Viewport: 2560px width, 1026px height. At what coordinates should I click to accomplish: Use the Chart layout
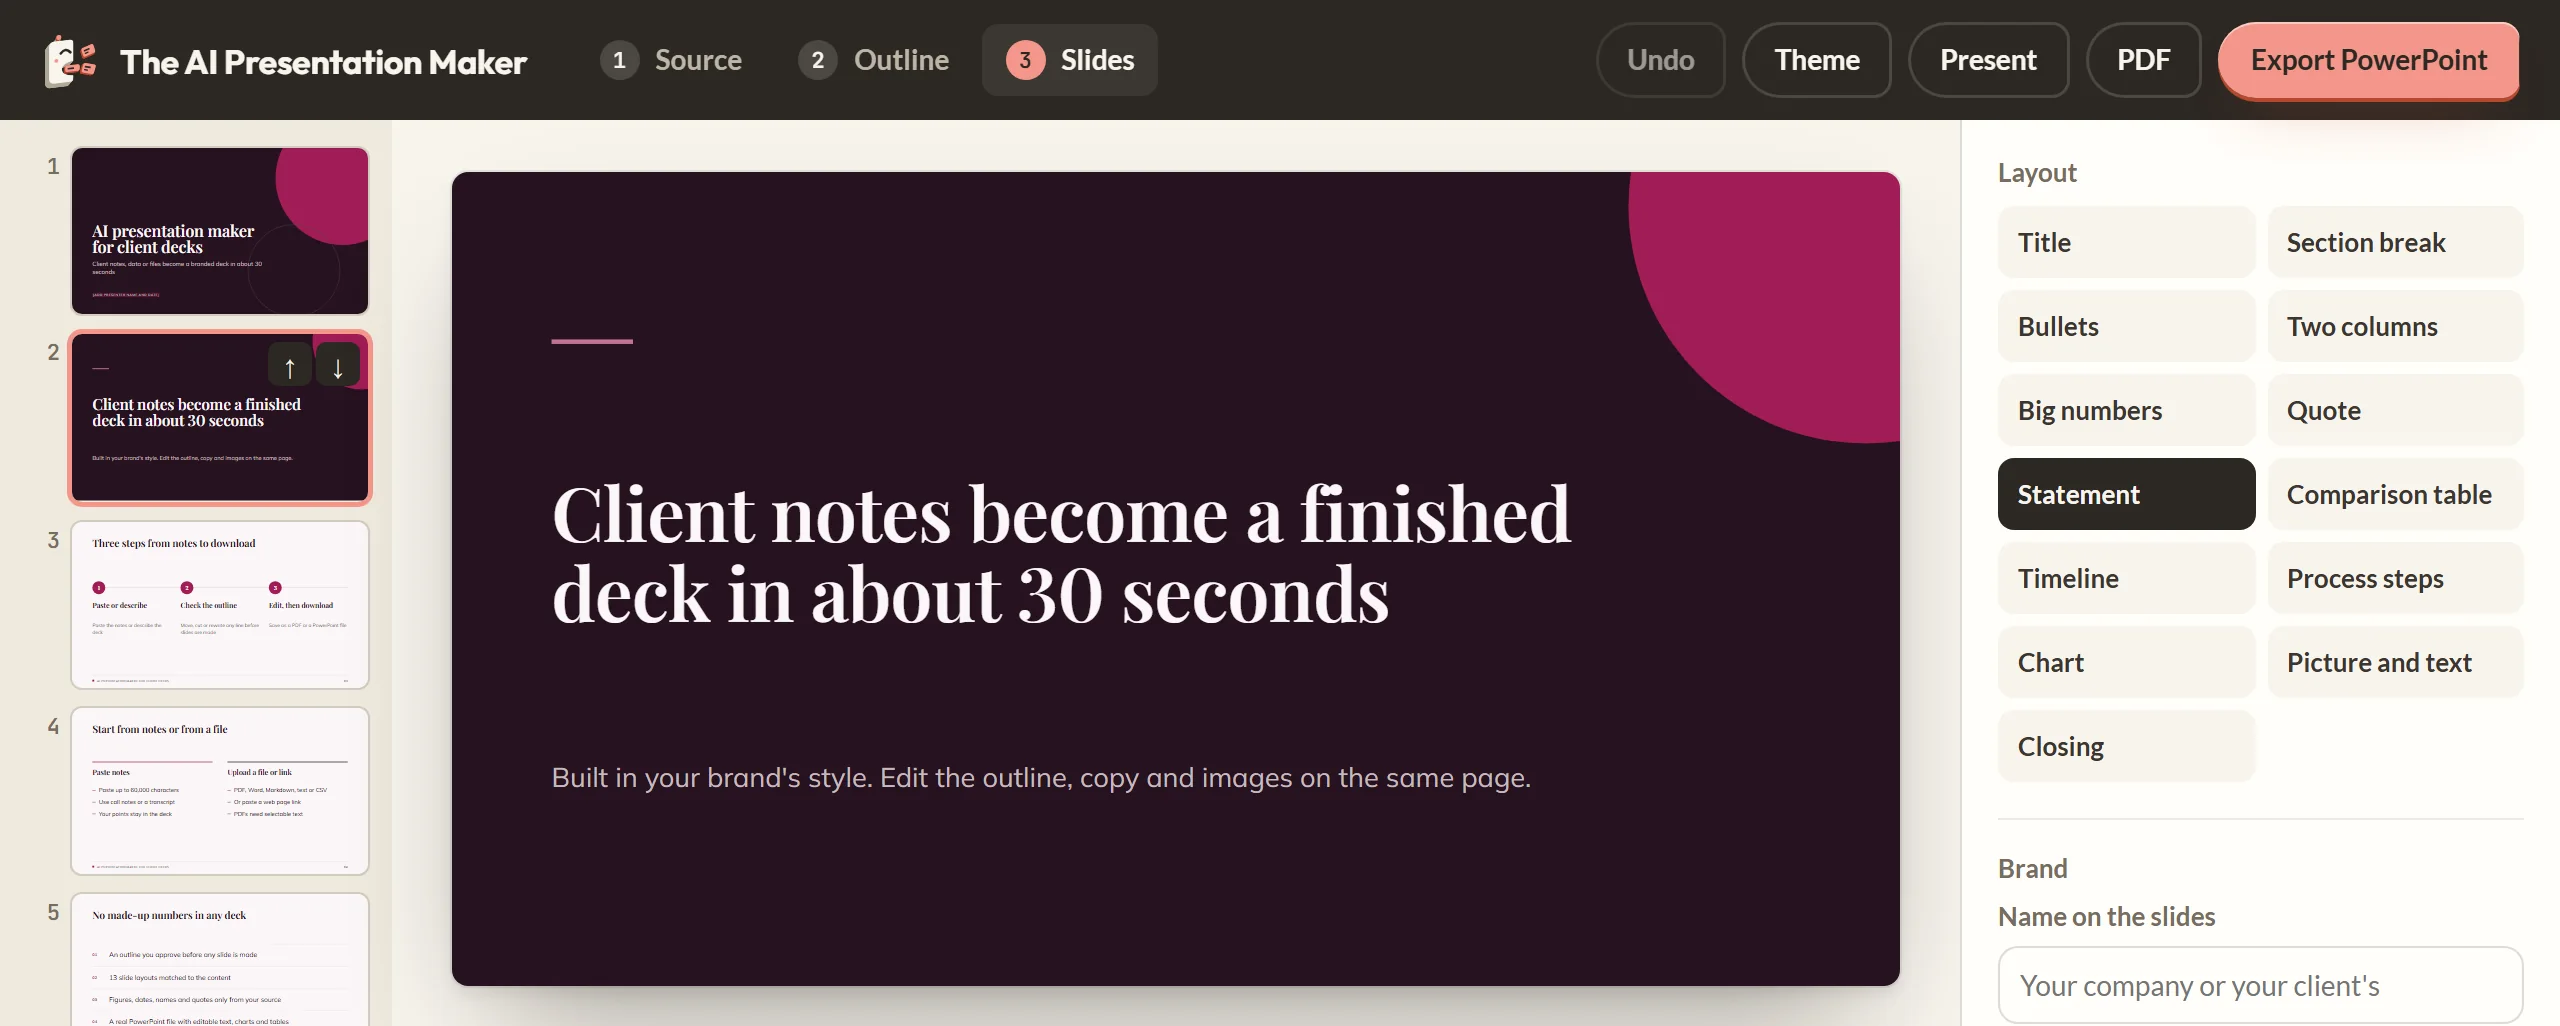point(2126,662)
